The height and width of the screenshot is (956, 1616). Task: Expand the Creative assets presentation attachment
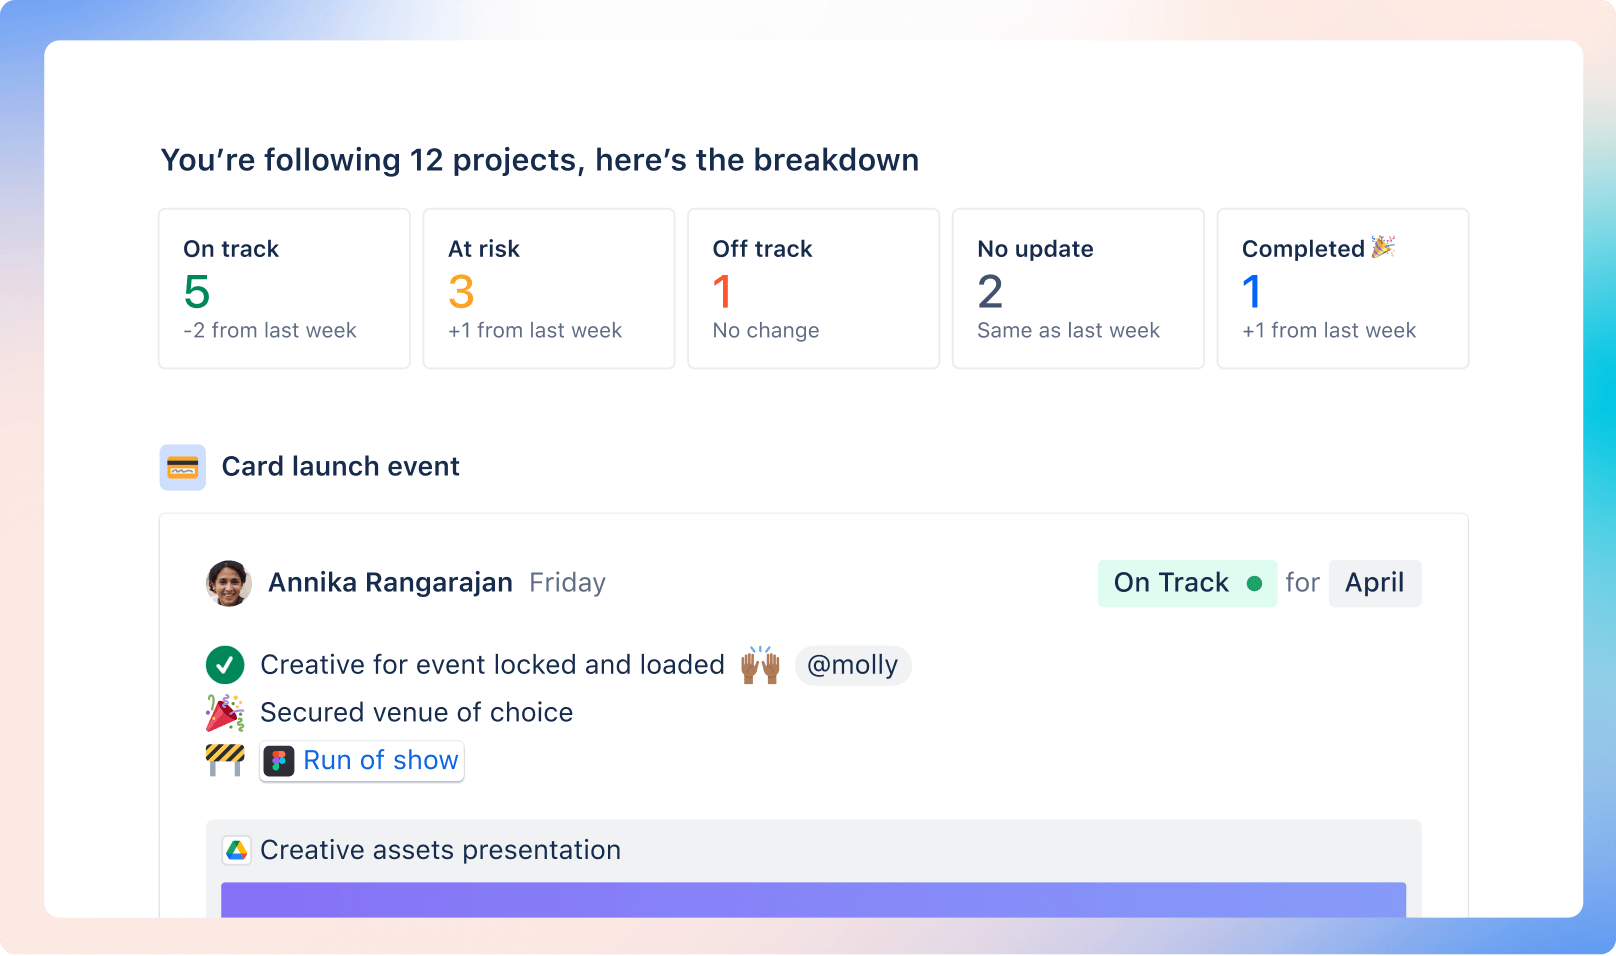coord(440,850)
